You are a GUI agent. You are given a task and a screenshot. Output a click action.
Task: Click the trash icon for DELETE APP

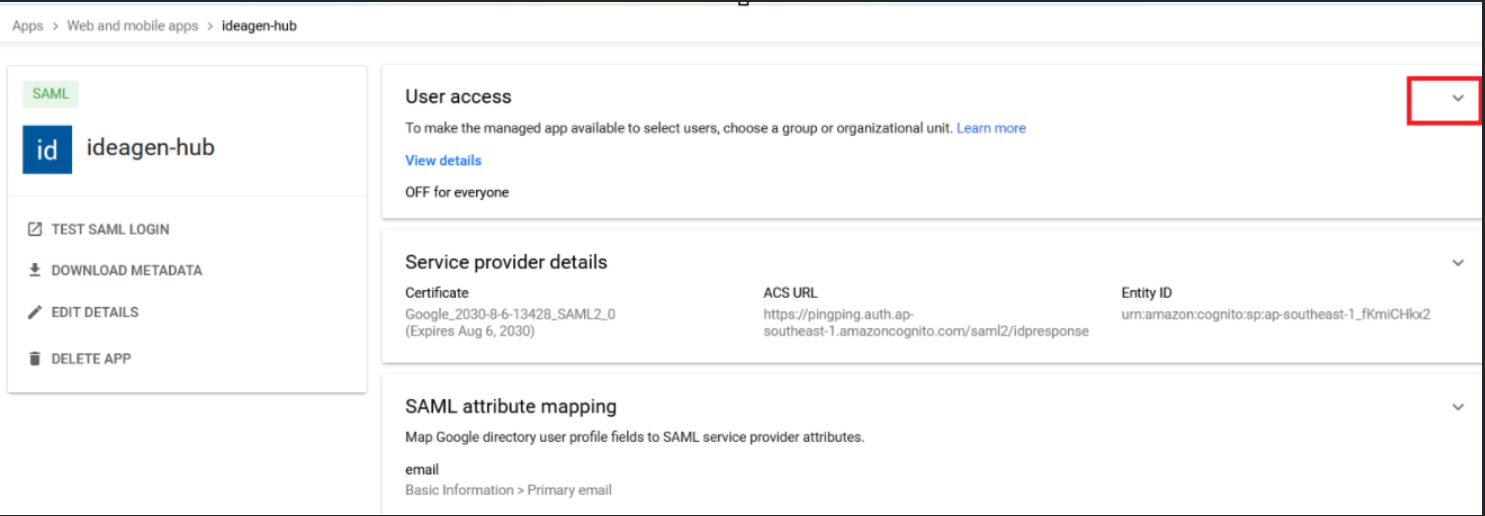point(35,358)
